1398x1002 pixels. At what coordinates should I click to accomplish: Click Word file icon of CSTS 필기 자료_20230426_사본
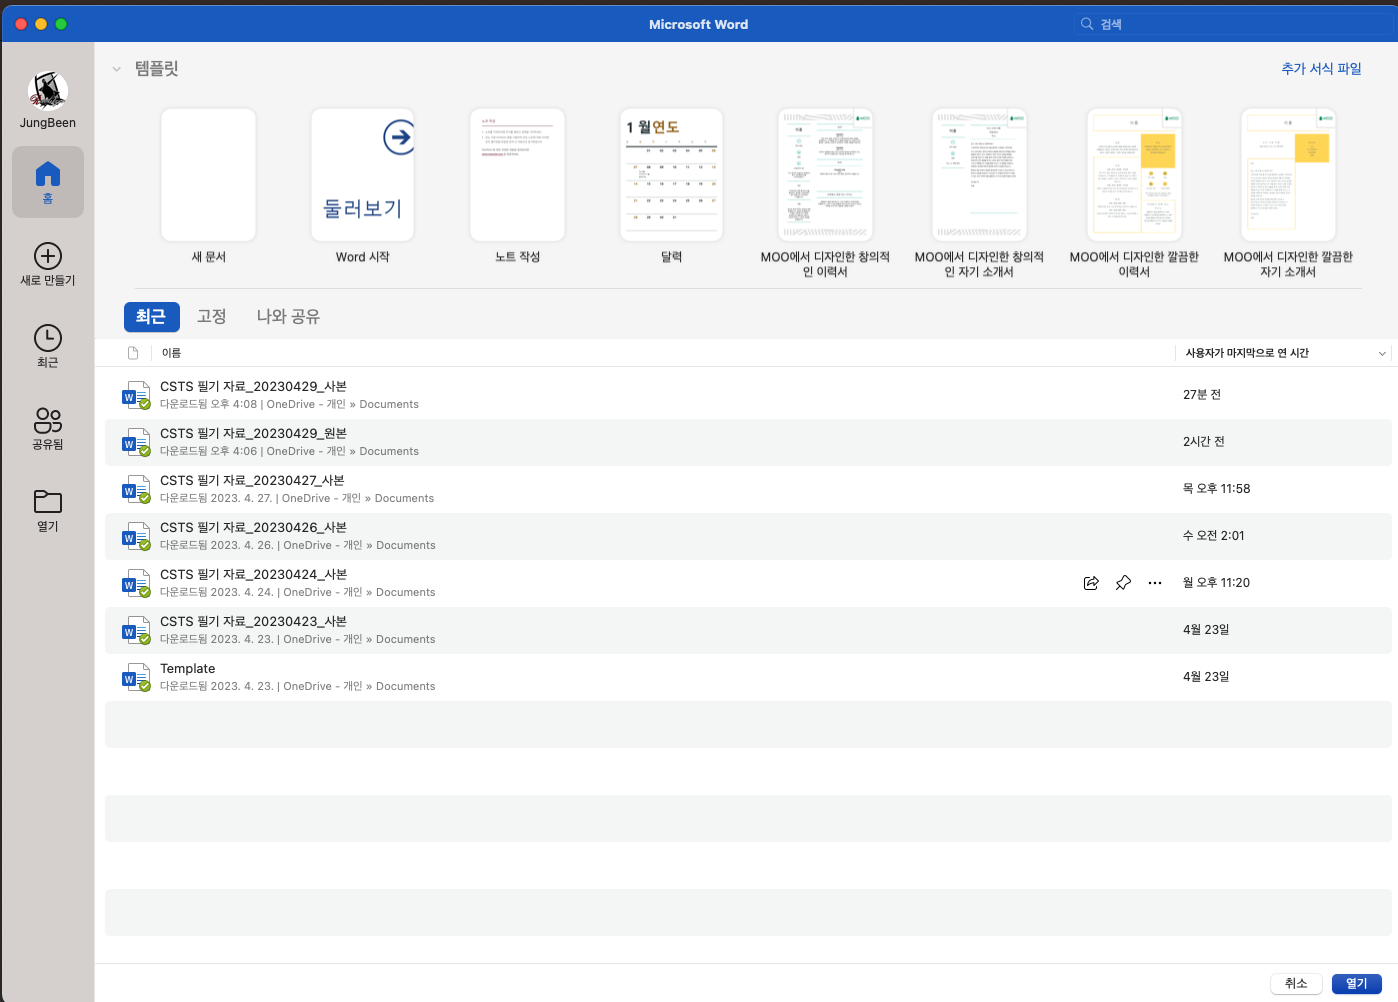(x=136, y=537)
